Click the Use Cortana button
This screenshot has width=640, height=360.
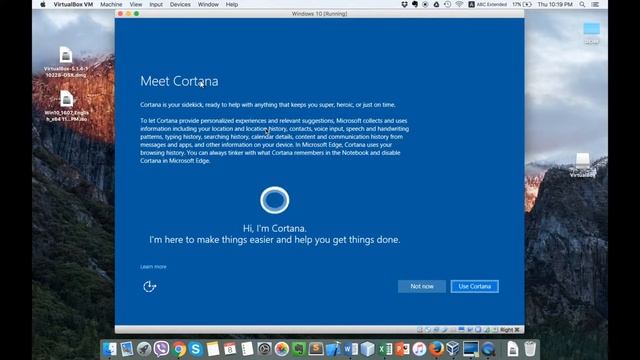(475, 287)
